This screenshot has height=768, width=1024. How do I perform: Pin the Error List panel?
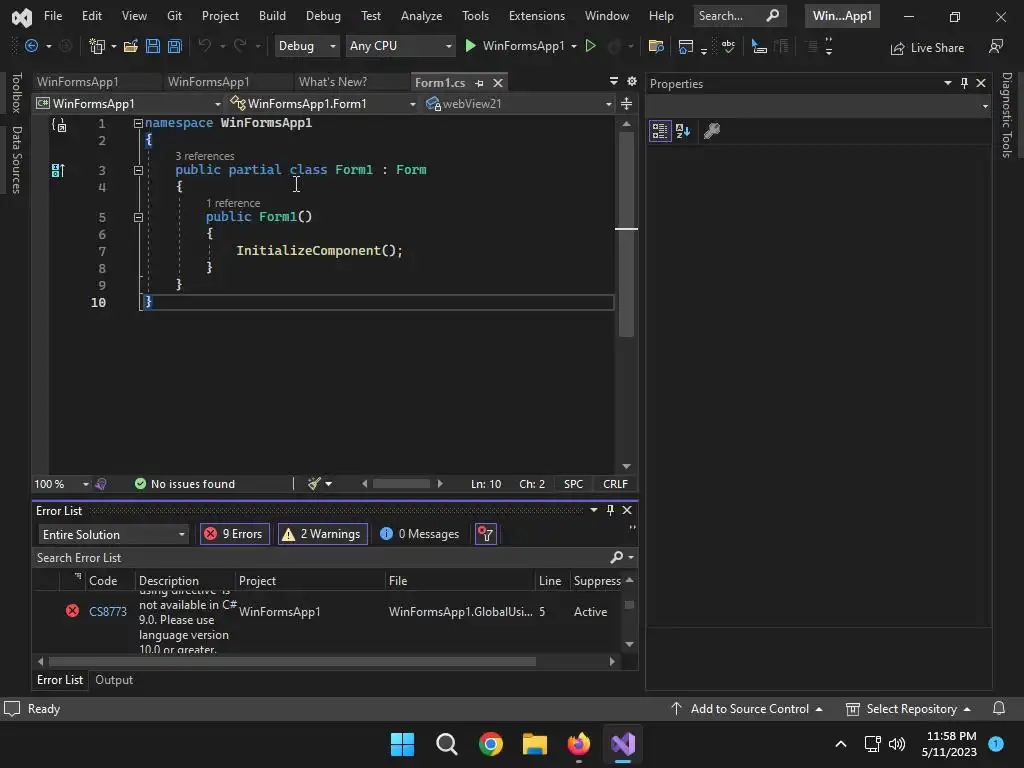click(x=610, y=510)
